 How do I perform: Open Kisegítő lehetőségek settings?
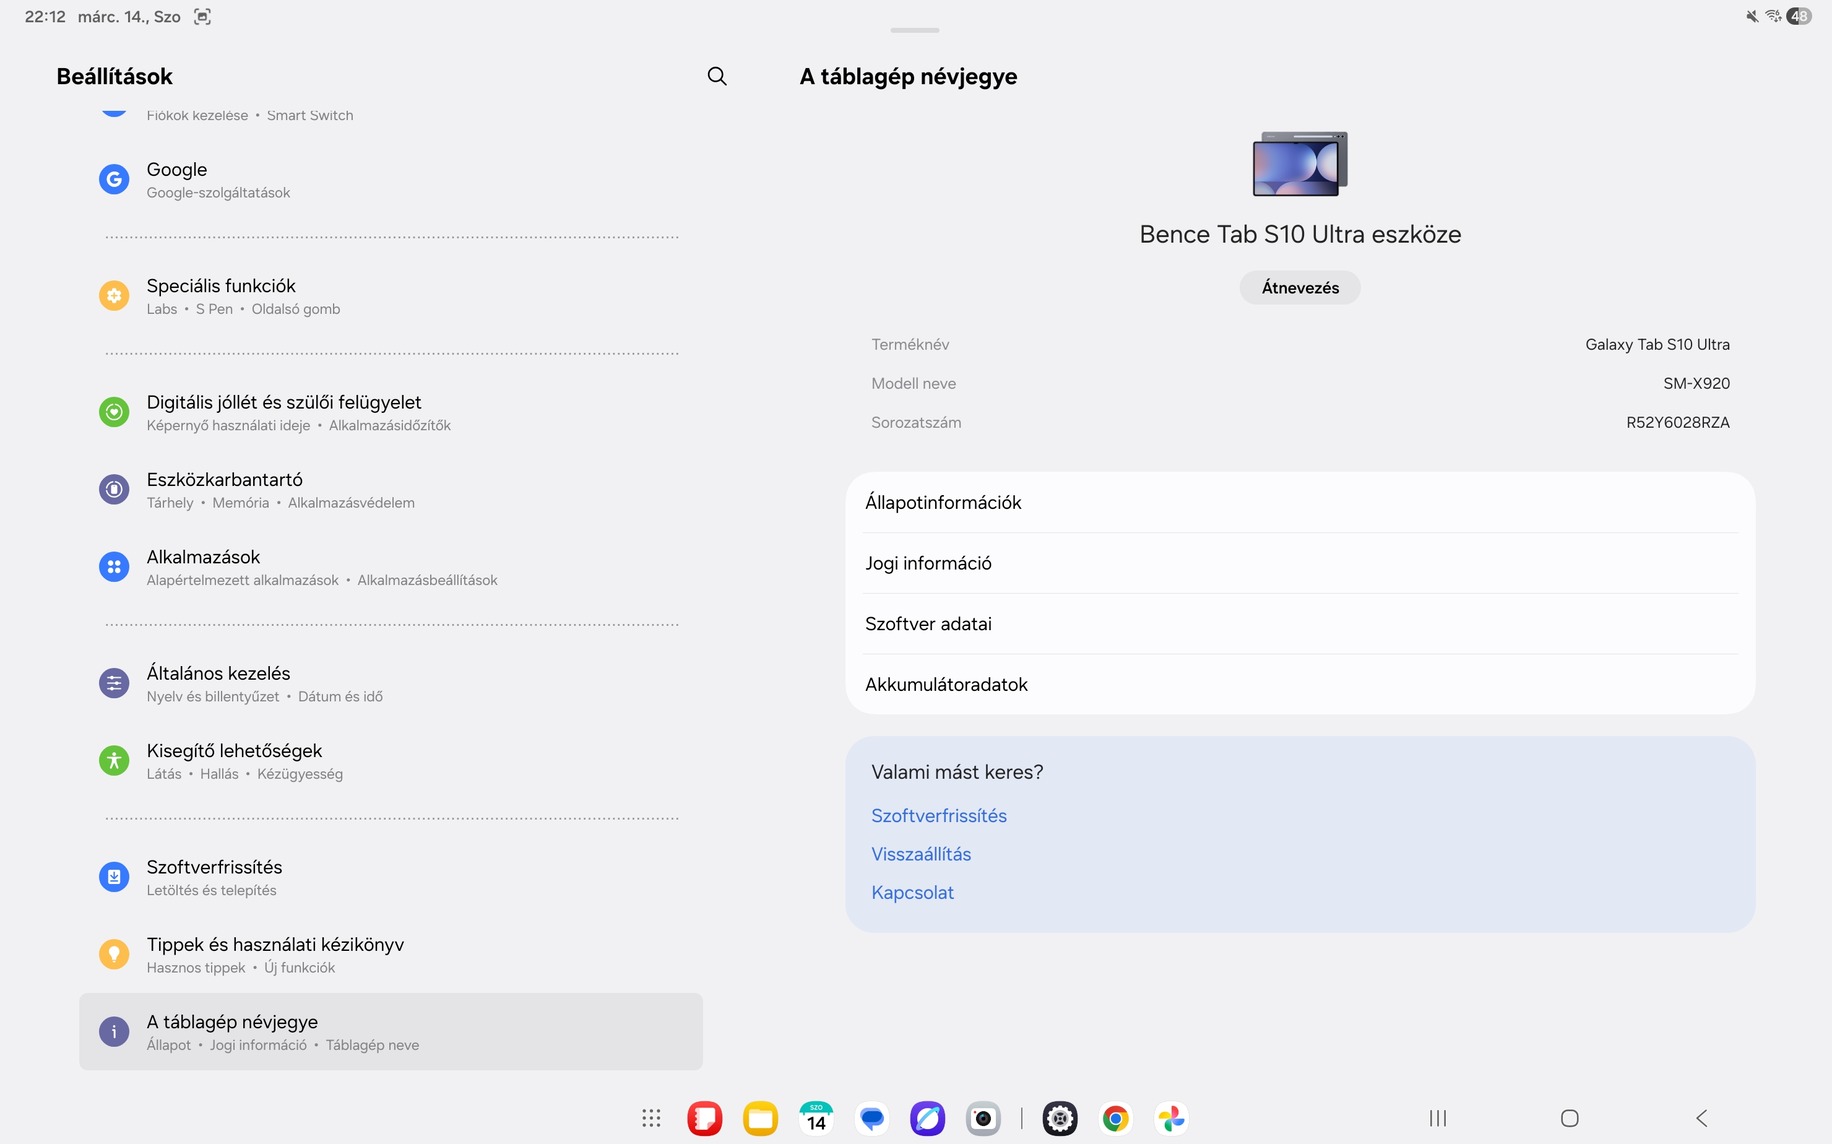pyautogui.click(x=391, y=760)
